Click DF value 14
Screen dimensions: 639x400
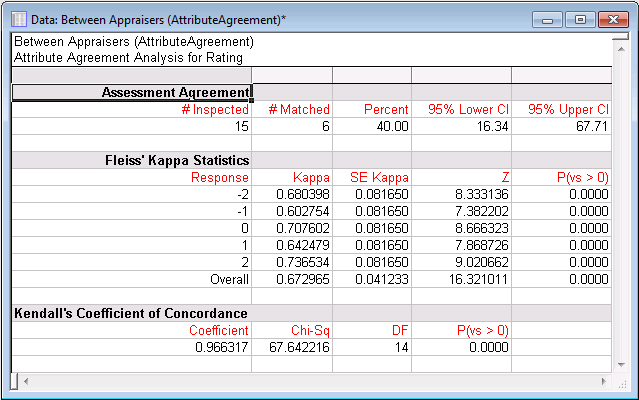point(372,347)
